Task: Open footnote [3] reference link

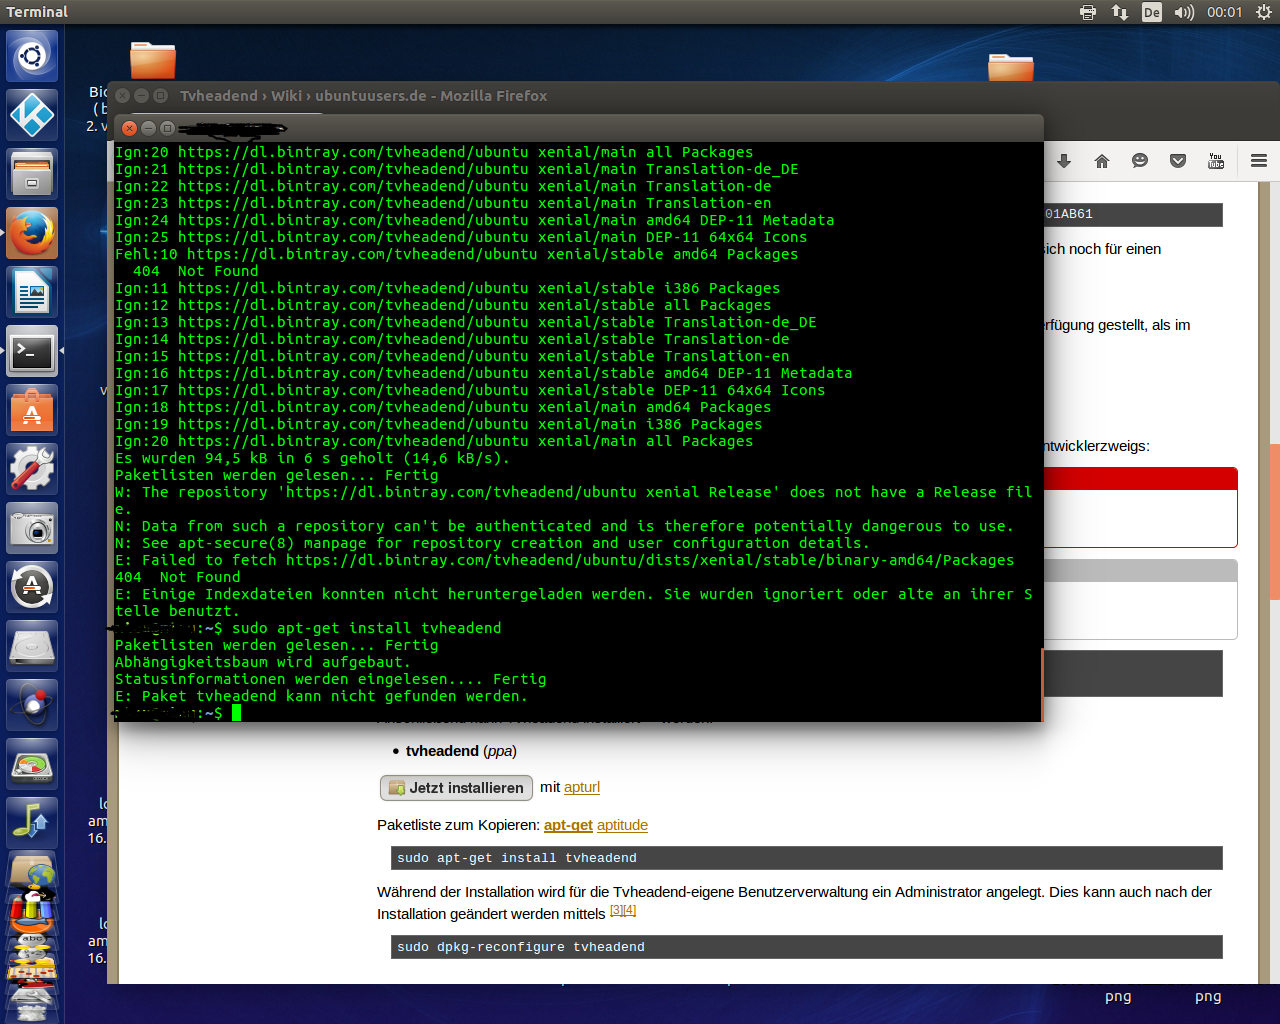Action: pos(616,910)
